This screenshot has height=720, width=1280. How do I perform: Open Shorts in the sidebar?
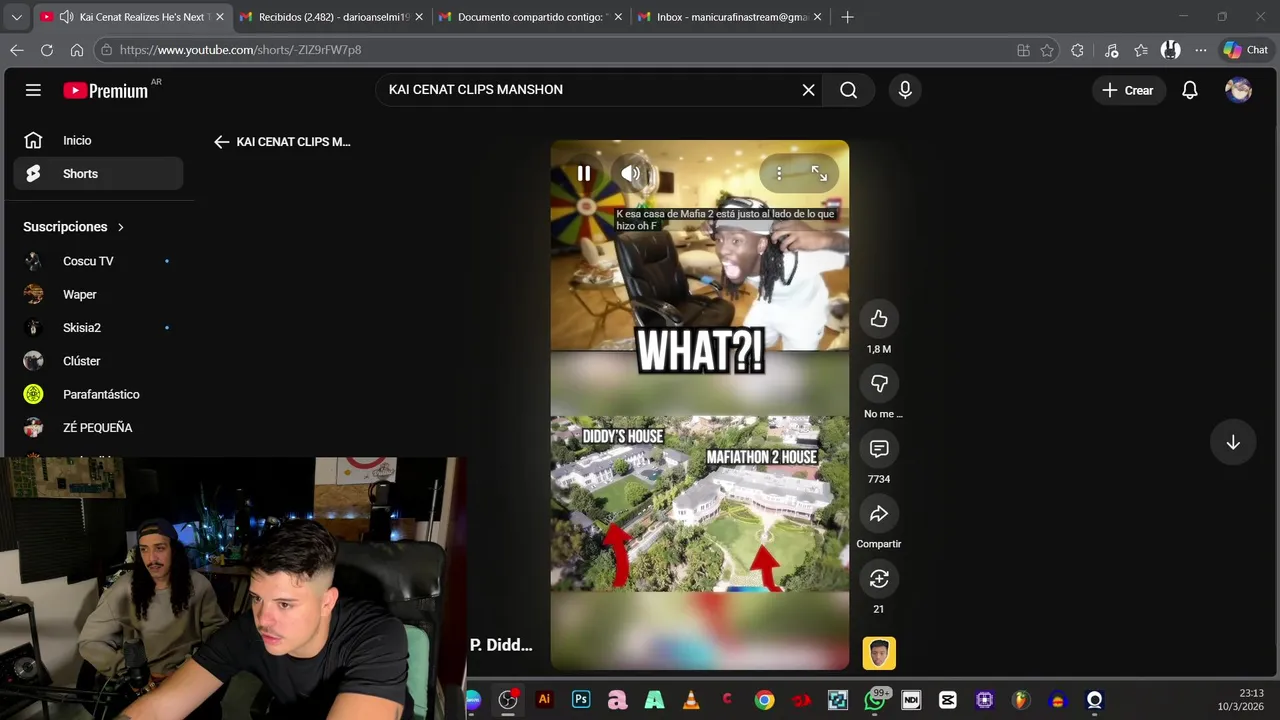point(98,174)
